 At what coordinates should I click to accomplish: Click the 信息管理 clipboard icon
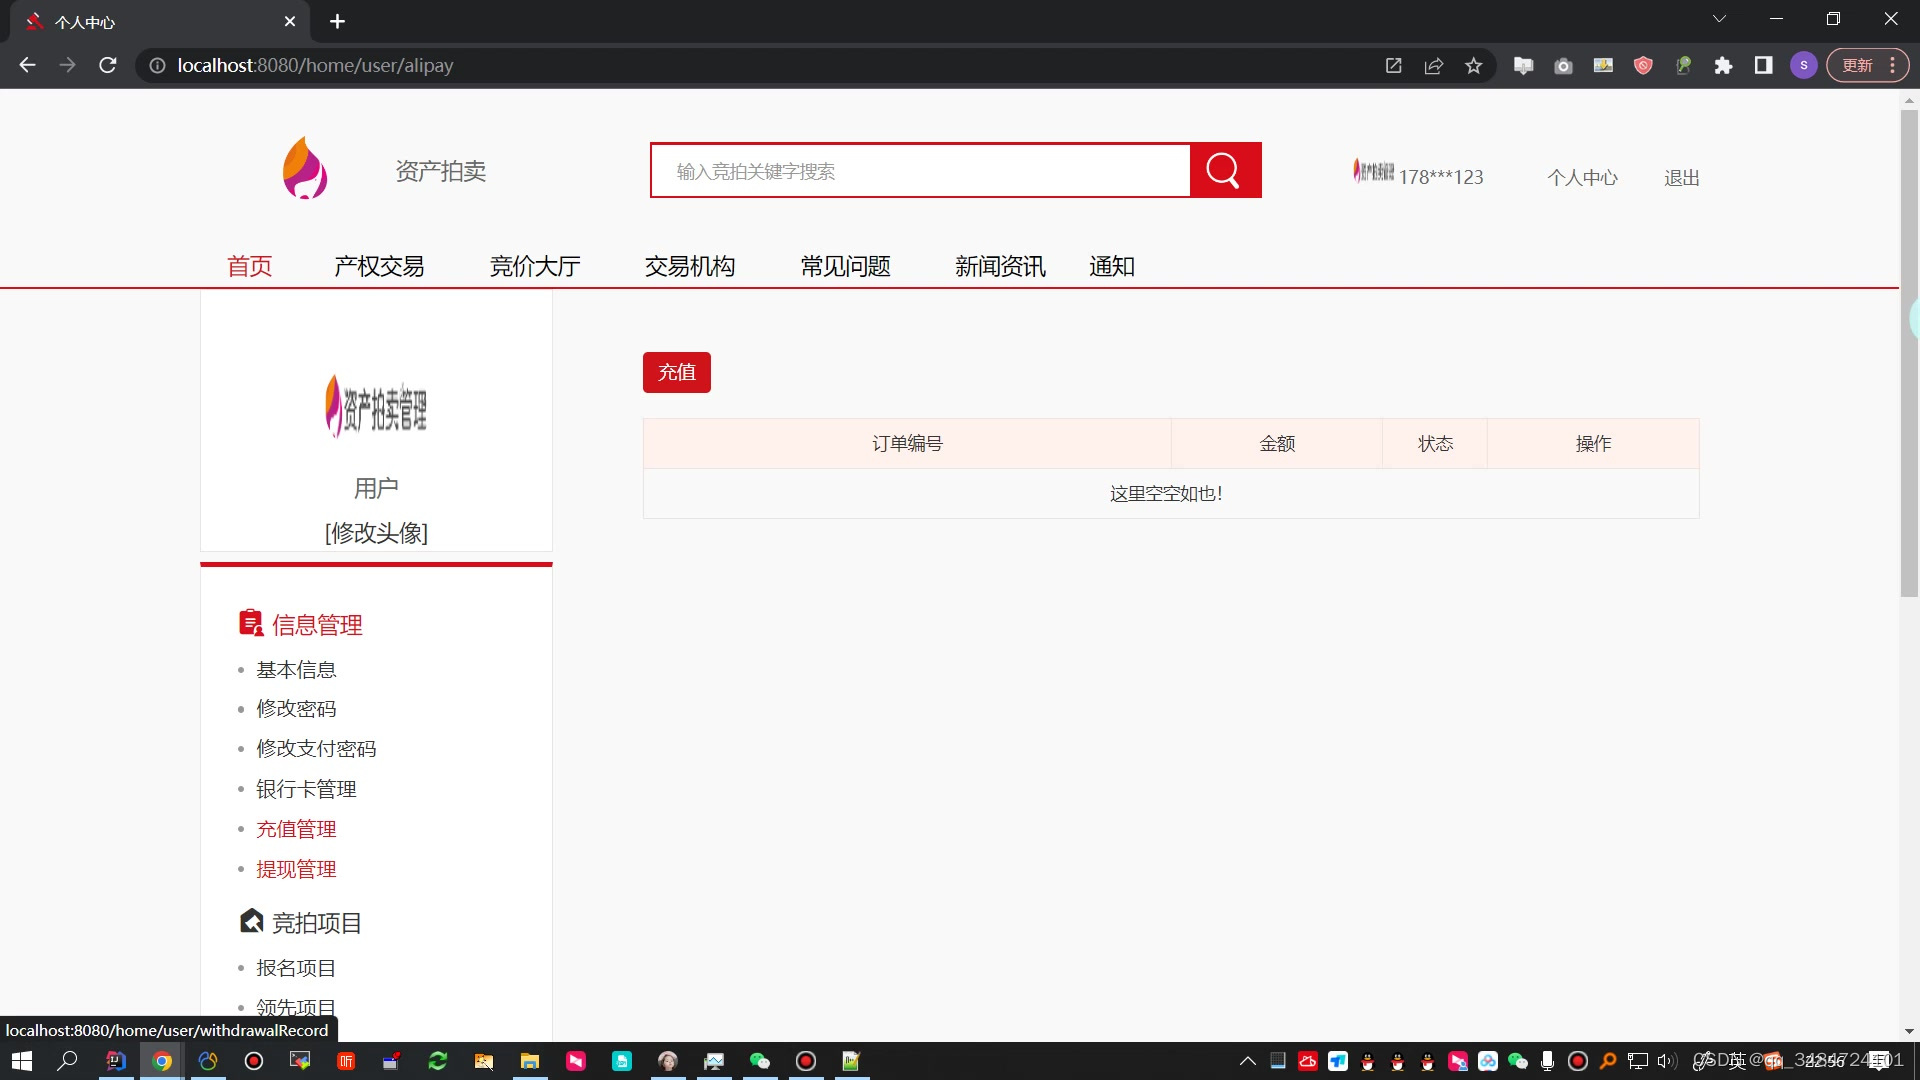[x=250, y=623]
